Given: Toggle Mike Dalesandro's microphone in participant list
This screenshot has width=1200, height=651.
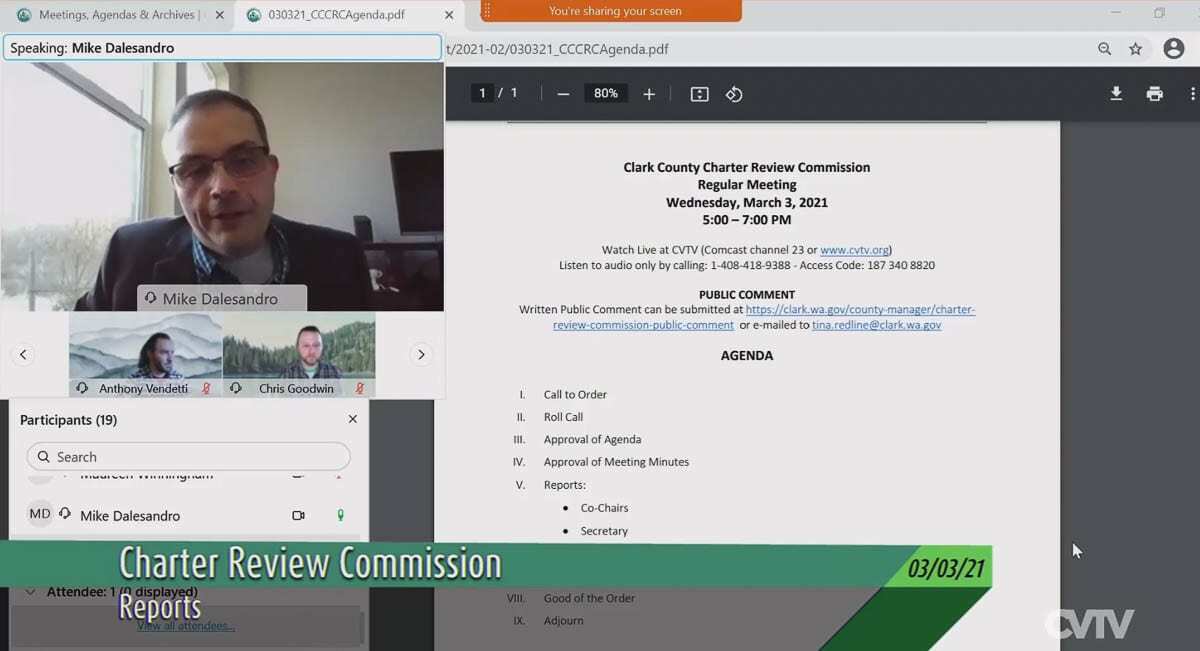Looking at the screenshot, I should click(x=340, y=516).
